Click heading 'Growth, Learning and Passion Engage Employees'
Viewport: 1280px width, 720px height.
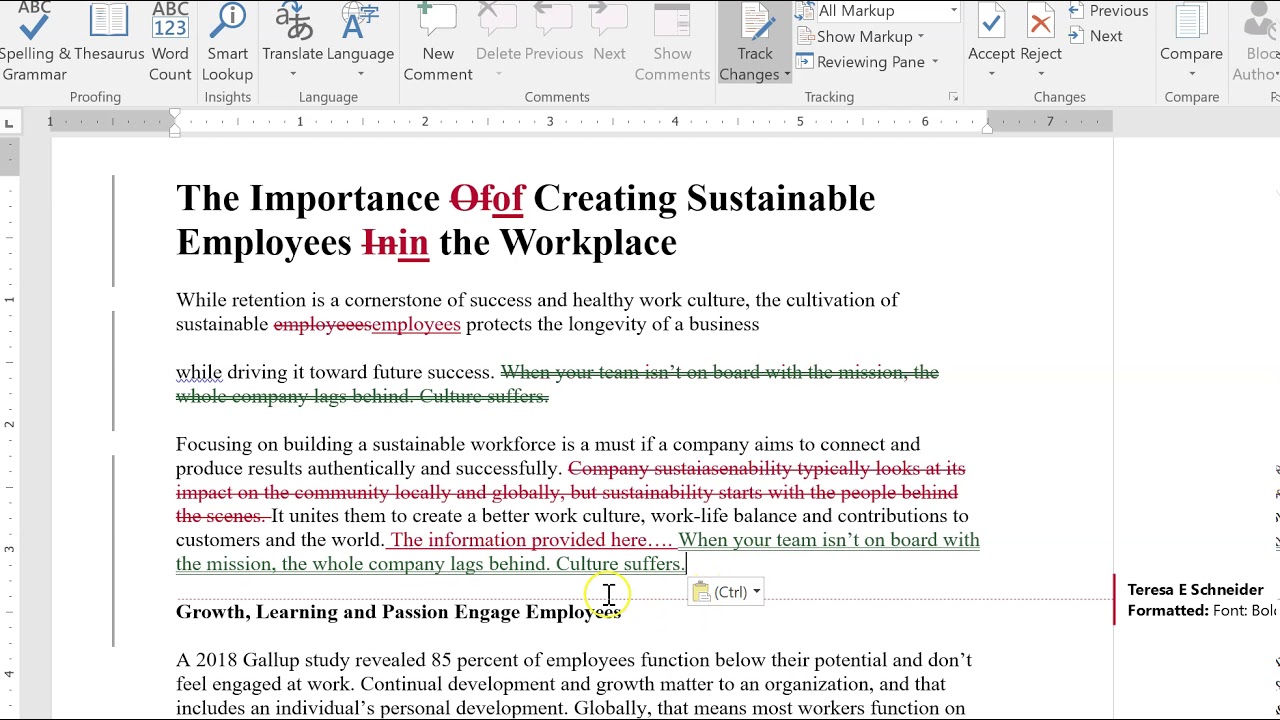coord(399,612)
